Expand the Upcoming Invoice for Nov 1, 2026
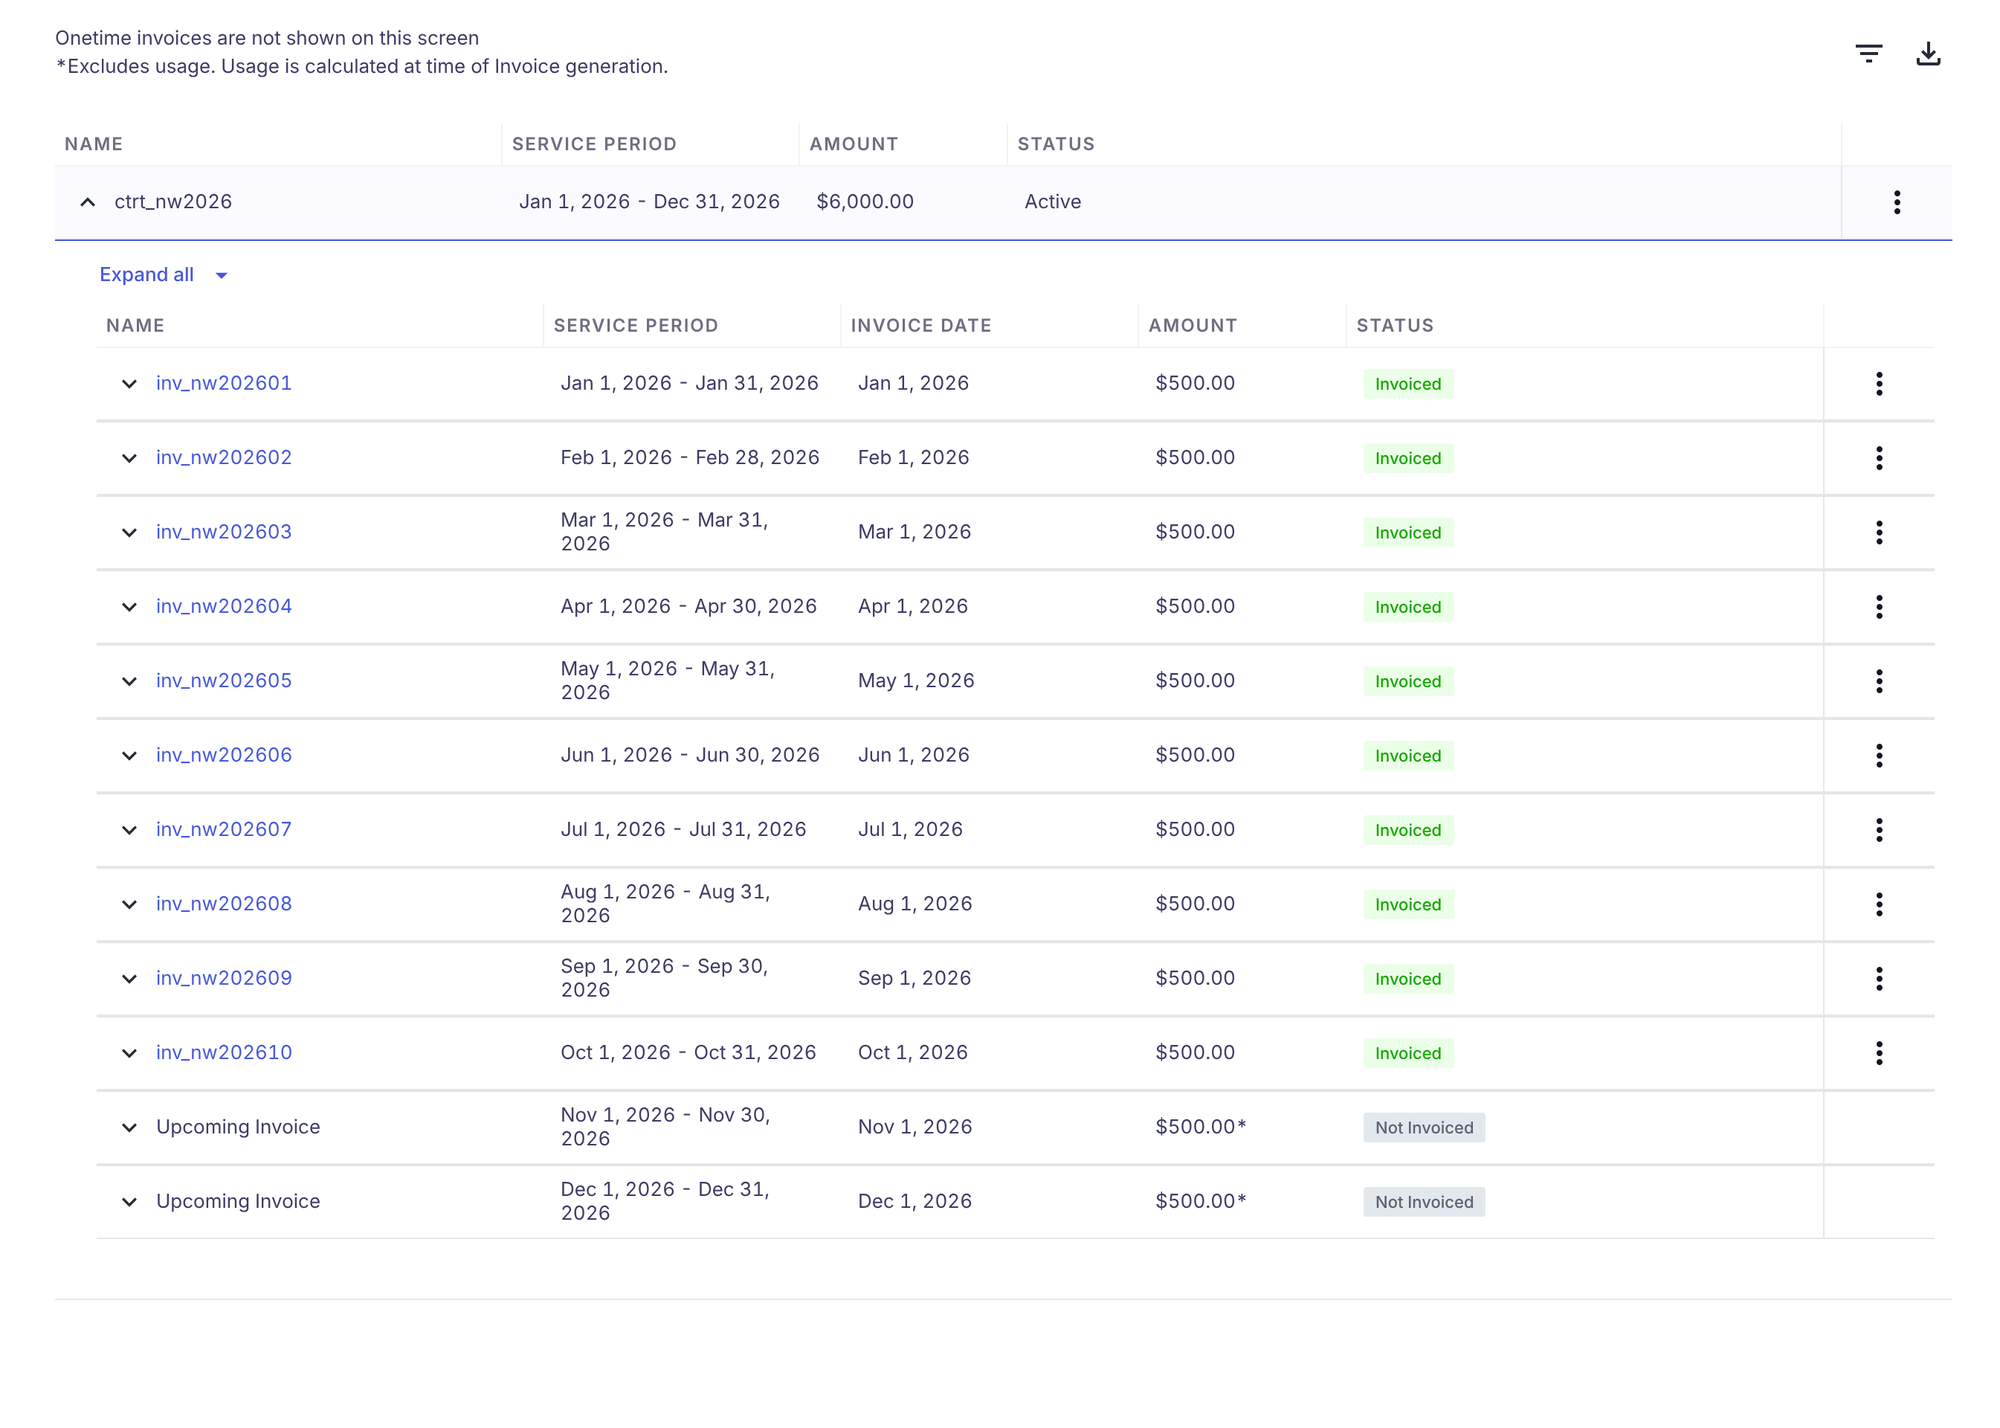This screenshot has height=1428, width=2000. (x=129, y=1127)
